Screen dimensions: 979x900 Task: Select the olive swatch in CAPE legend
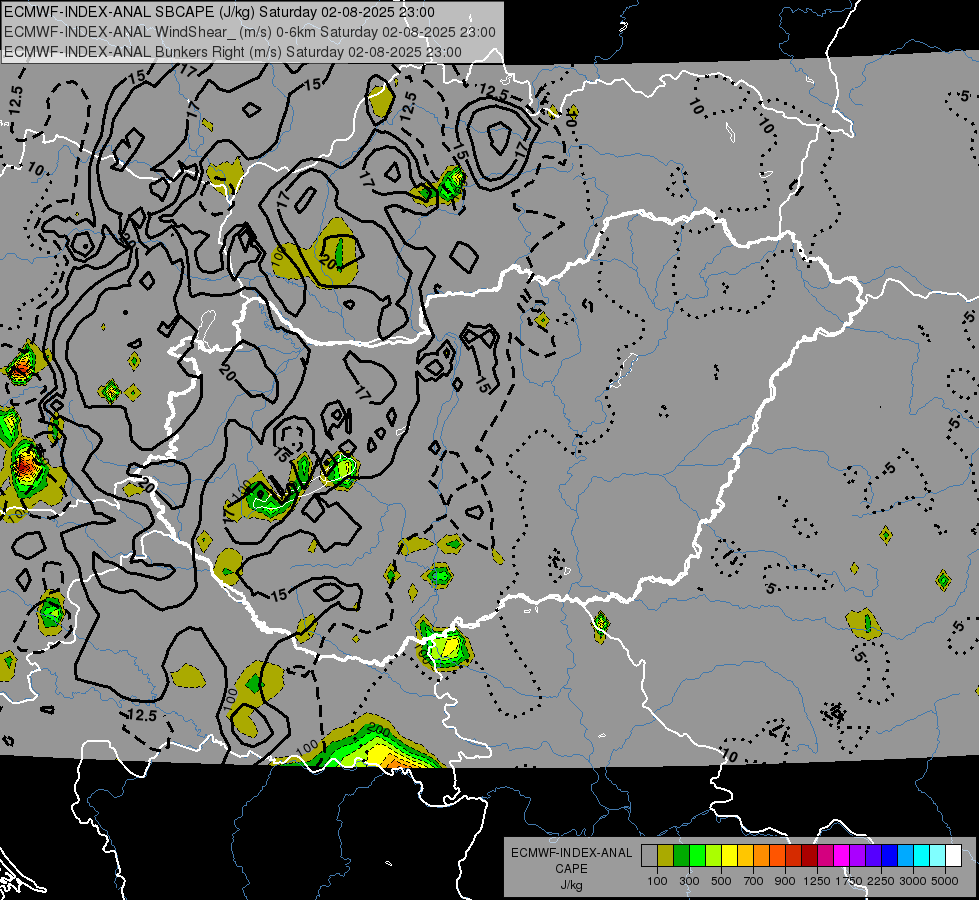coord(666,856)
